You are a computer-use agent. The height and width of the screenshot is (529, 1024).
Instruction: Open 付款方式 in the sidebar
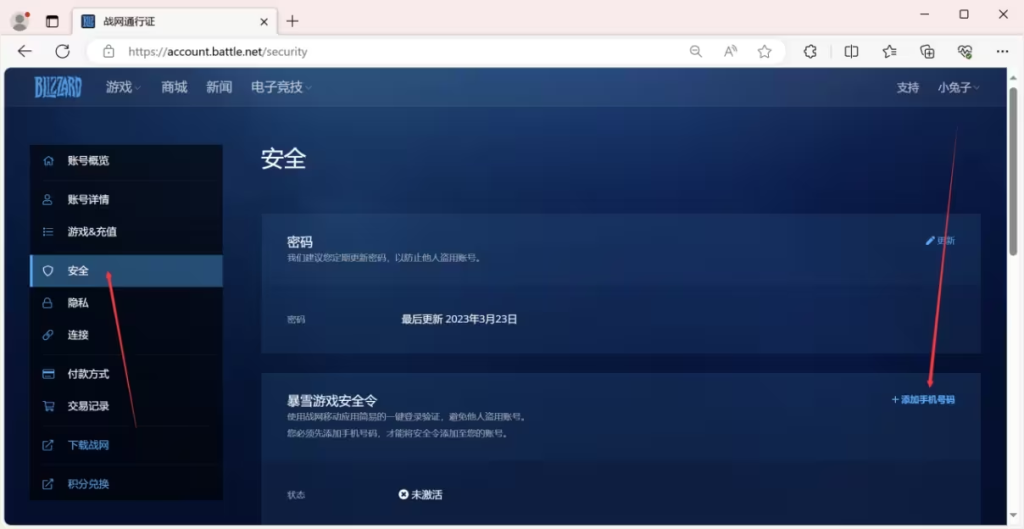[x=126, y=374]
